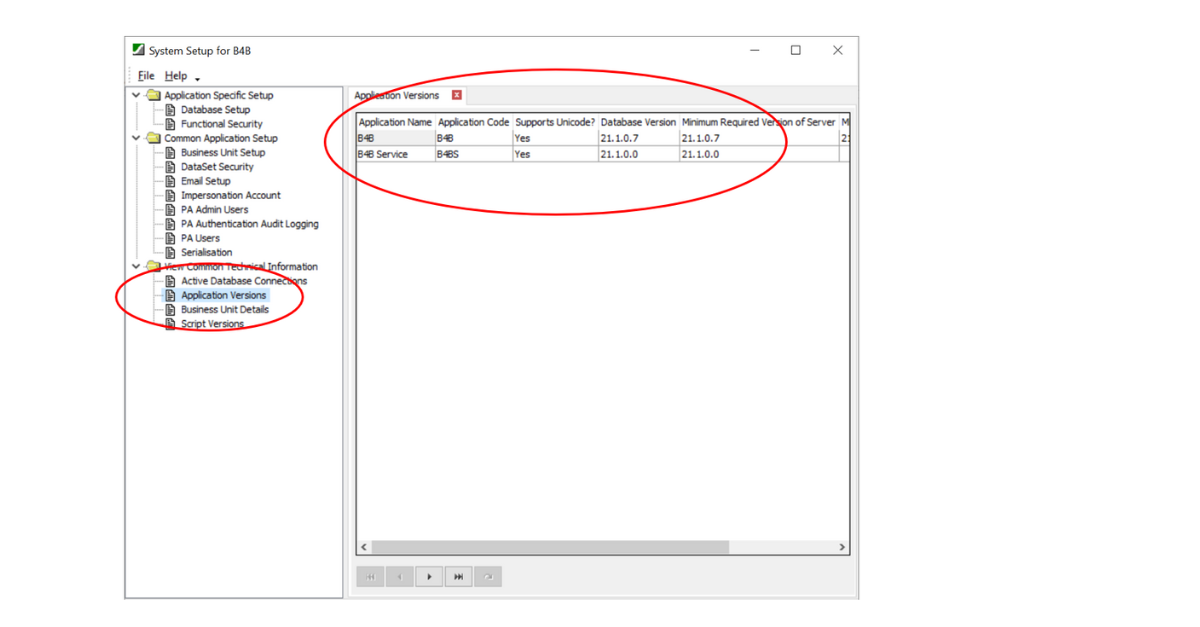Screen dimensions: 1200x627
Task: Click the Script Versions document icon
Action: pyautogui.click(x=171, y=324)
